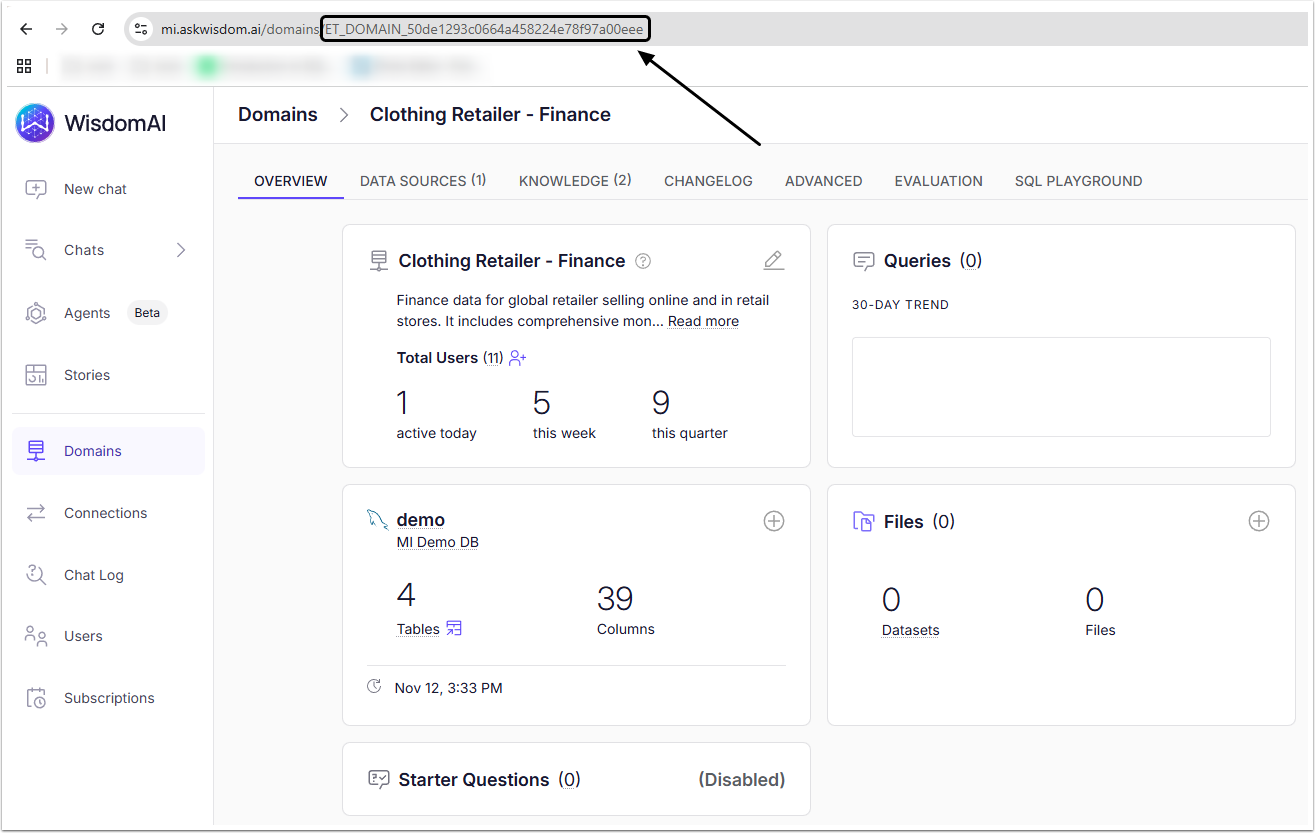Expand the Chats submenu chevron

[181, 250]
